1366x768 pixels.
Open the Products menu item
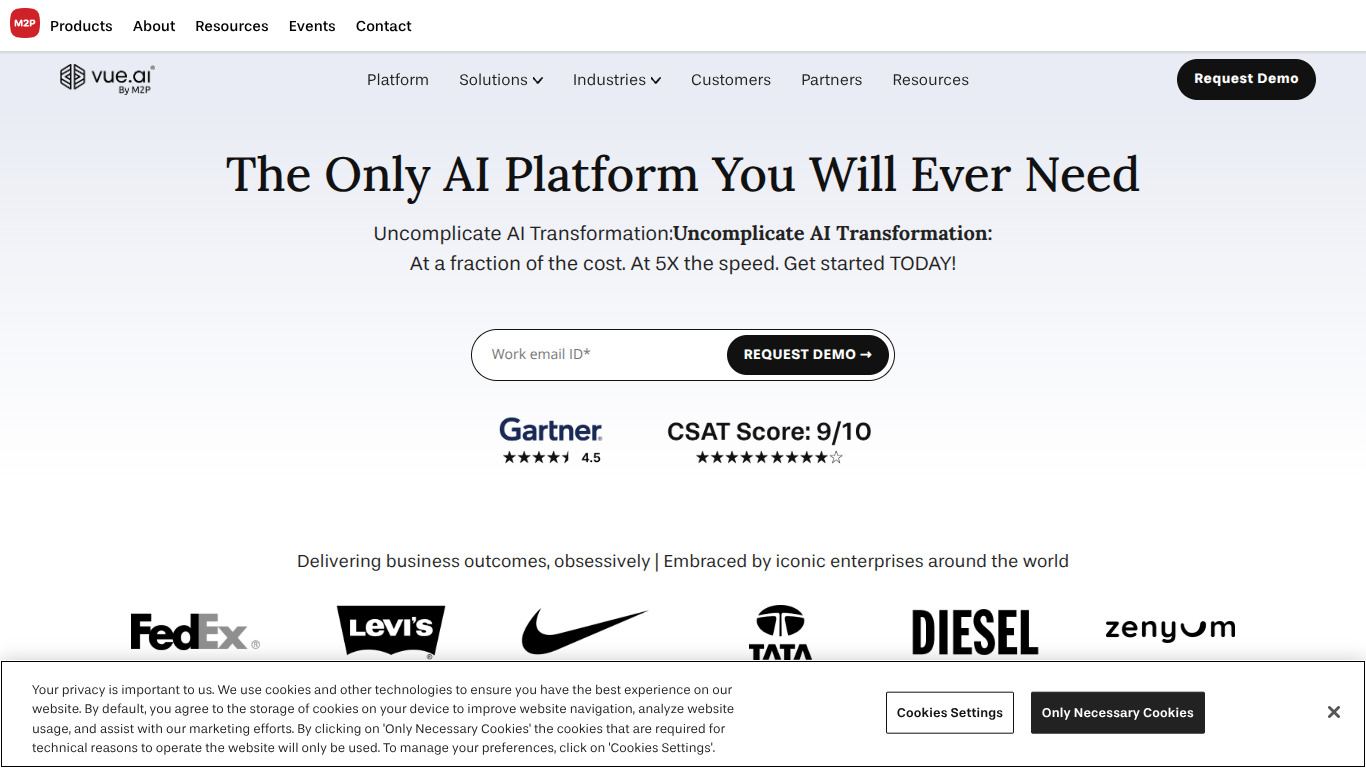pyautogui.click(x=81, y=26)
